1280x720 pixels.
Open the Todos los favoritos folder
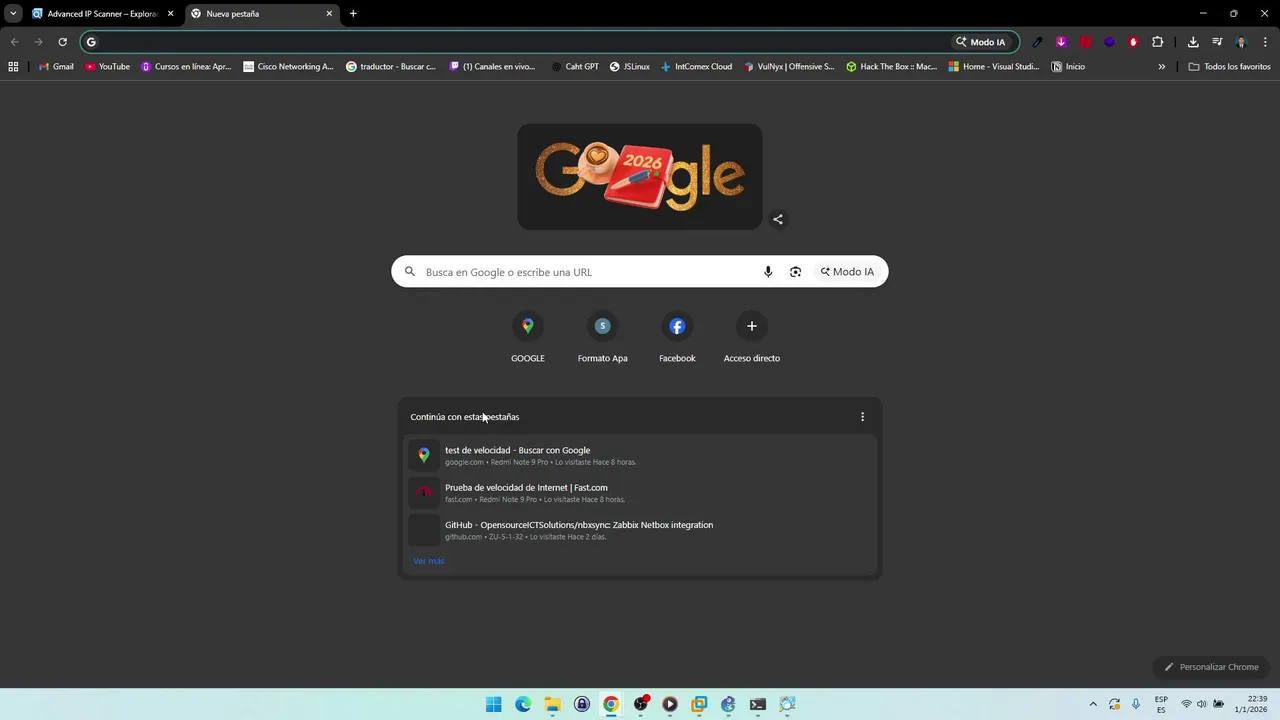click(x=1229, y=67)
